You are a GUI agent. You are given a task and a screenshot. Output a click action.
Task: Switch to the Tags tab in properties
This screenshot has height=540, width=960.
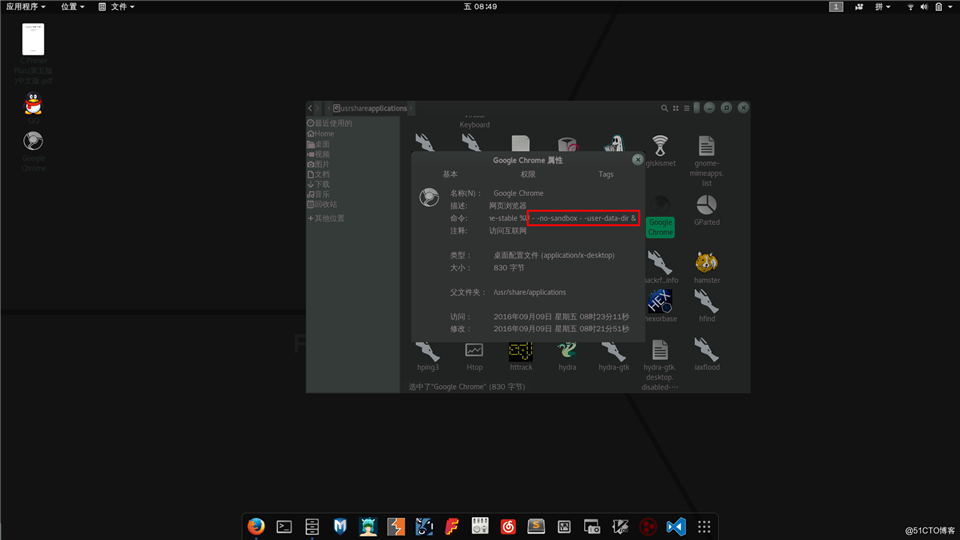[x=606, y=174]
